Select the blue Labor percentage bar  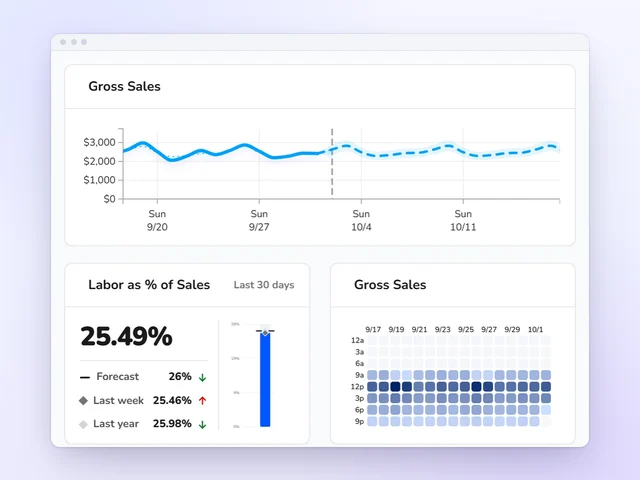(265, 380)
